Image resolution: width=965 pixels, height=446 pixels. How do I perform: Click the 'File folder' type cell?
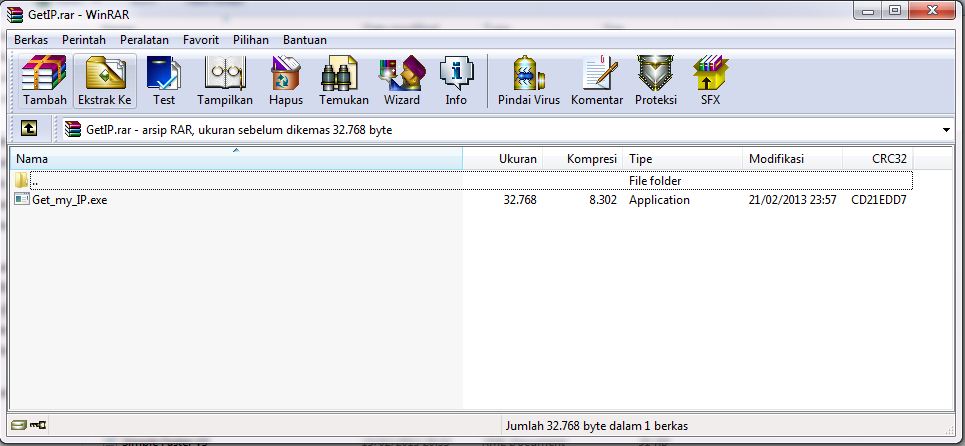[x=655, y=181]
